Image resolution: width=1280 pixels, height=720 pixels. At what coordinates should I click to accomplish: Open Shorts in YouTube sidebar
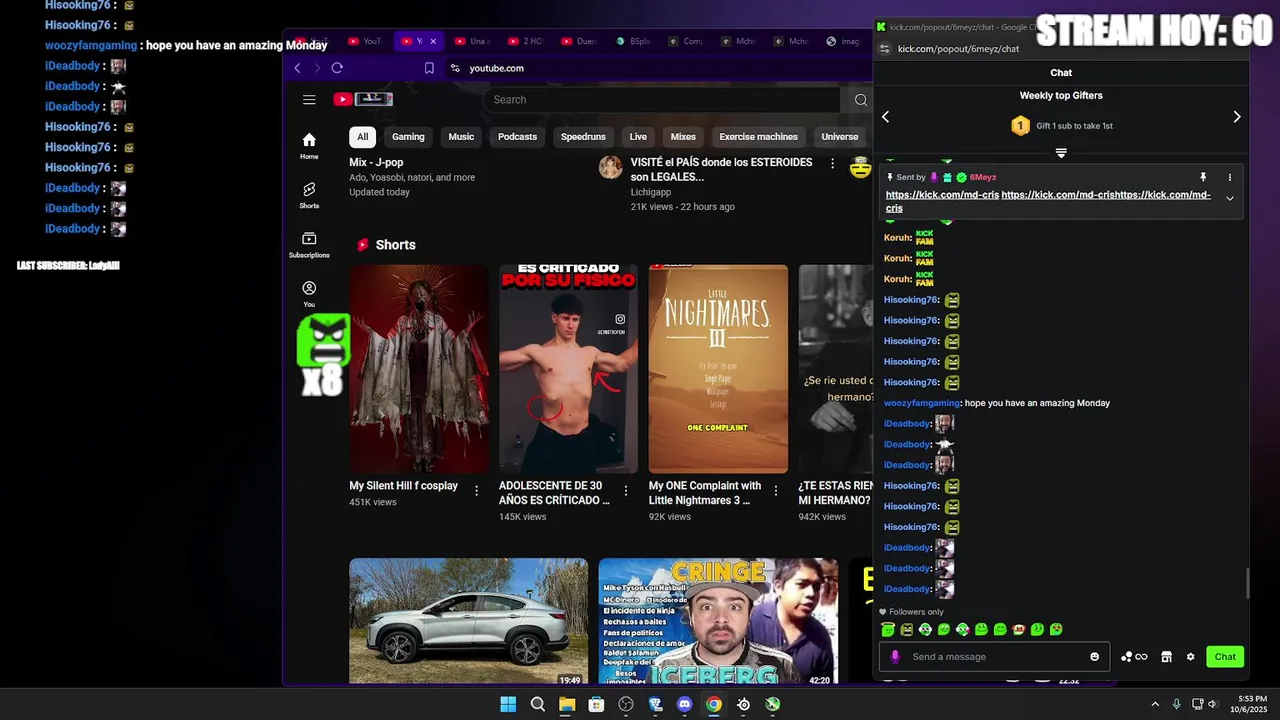309,195
